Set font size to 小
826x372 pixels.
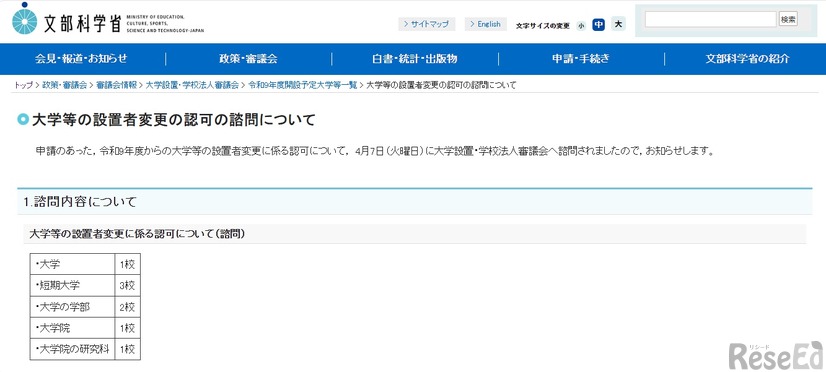click(x=581, y=25)
